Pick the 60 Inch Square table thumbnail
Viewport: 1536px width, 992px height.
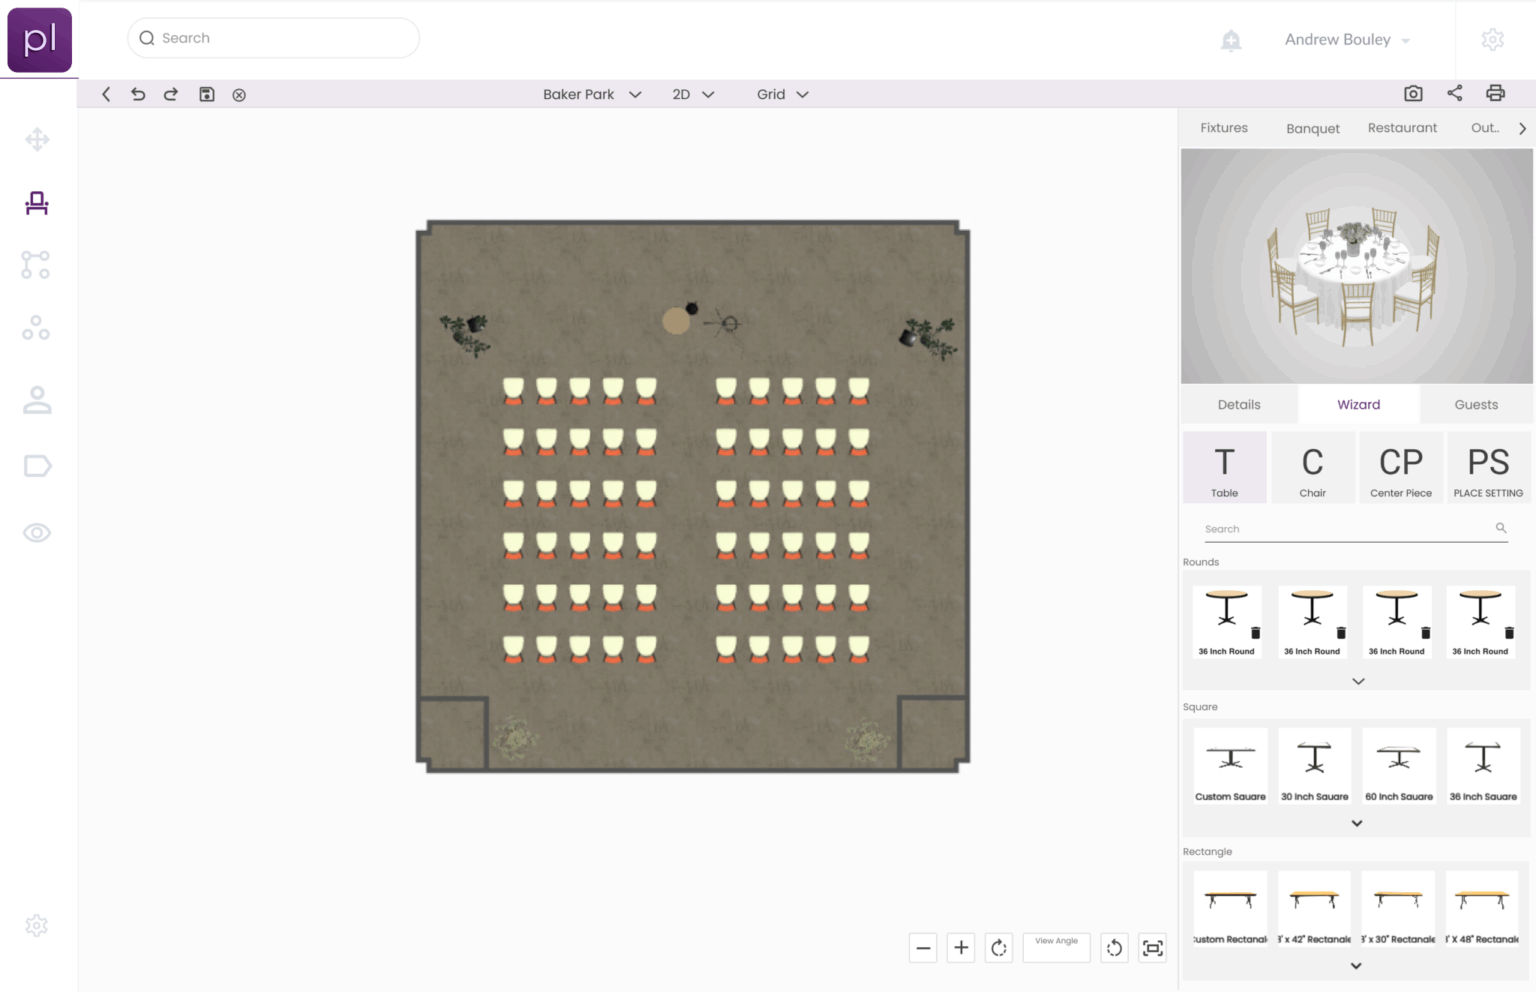(1399, 766)
